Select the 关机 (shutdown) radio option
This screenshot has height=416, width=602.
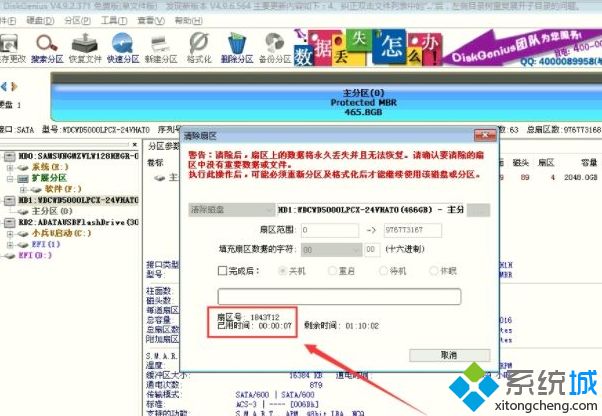coord(282,271)
